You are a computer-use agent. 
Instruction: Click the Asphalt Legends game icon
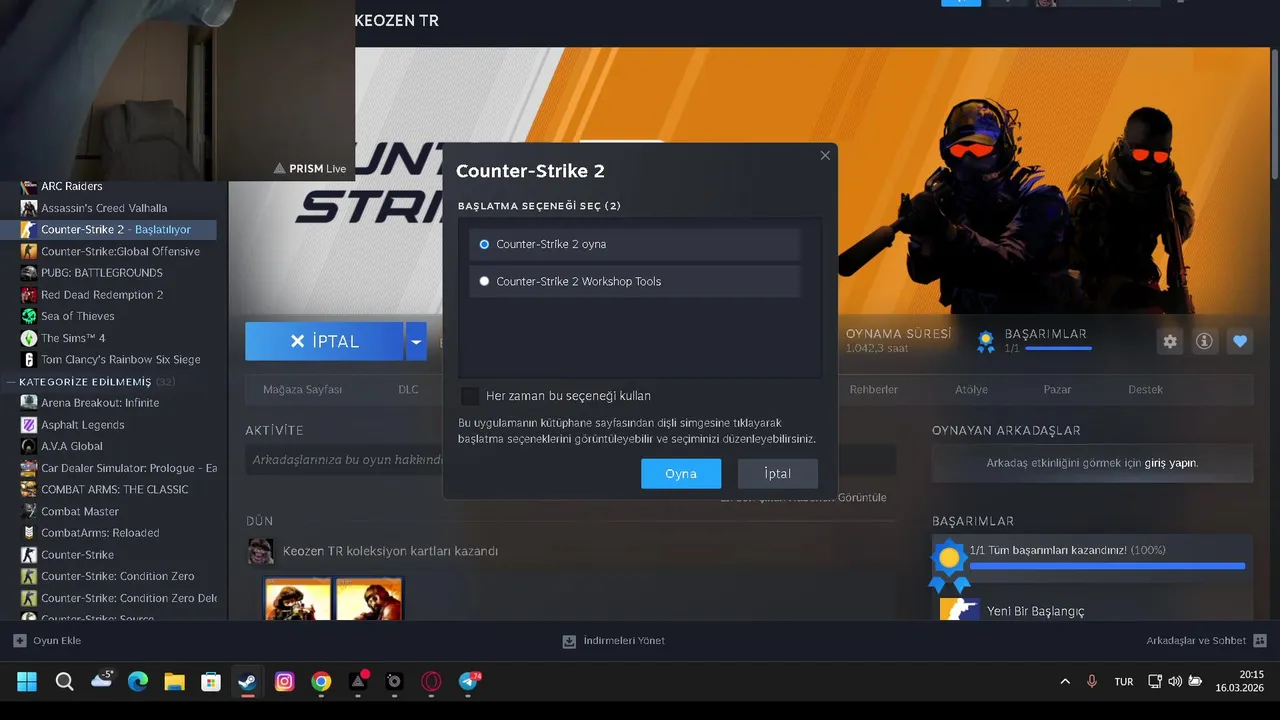click(29, 425)
